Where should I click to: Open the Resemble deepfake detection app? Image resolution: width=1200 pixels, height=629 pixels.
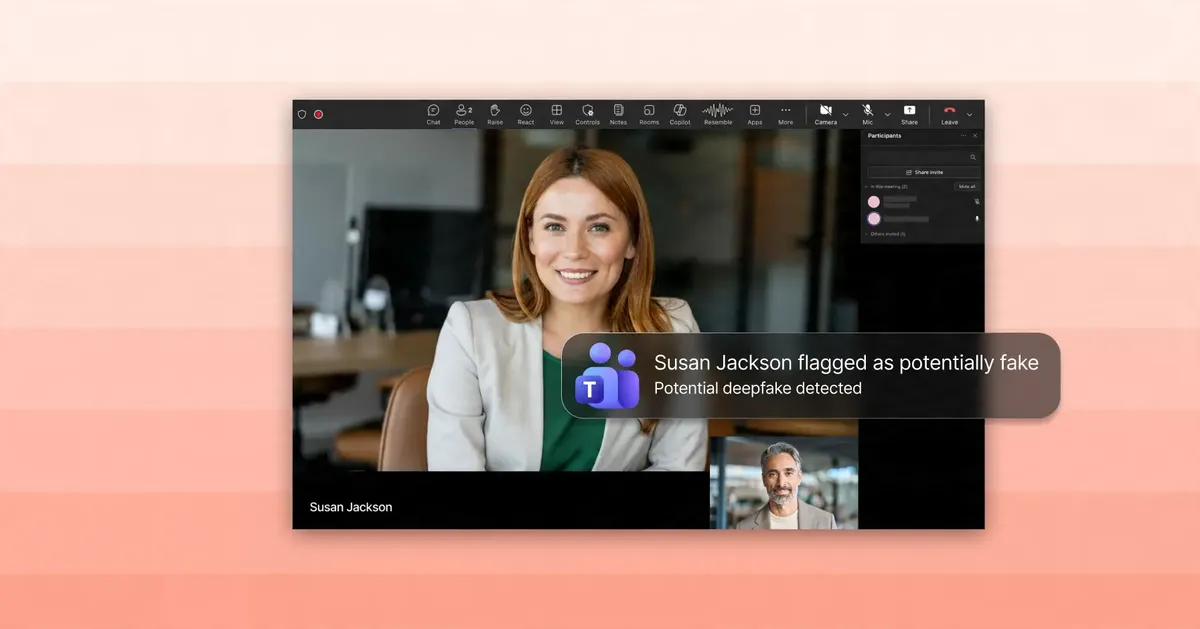[718, 114]
